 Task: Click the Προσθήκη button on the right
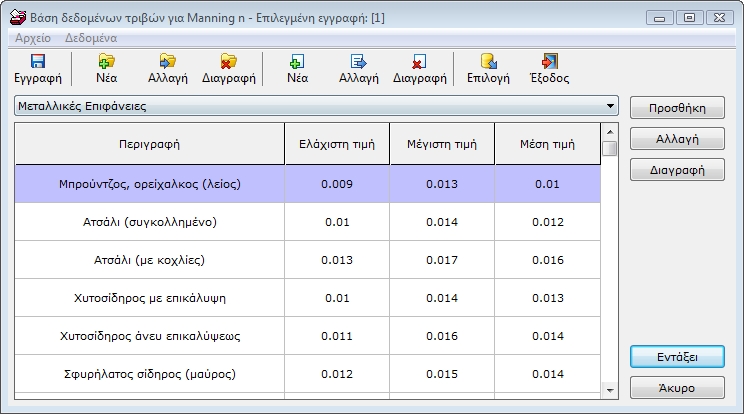click(x=677, y=108)
